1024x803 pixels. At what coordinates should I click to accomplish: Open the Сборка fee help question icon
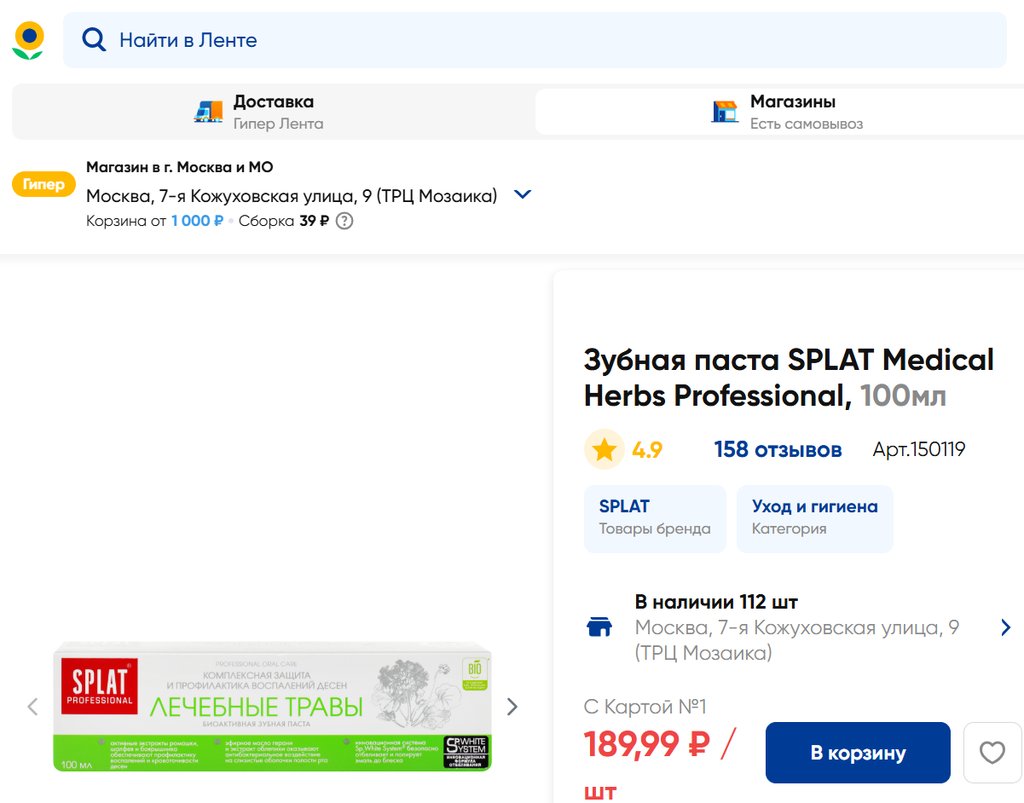click(x=344, y=221)
